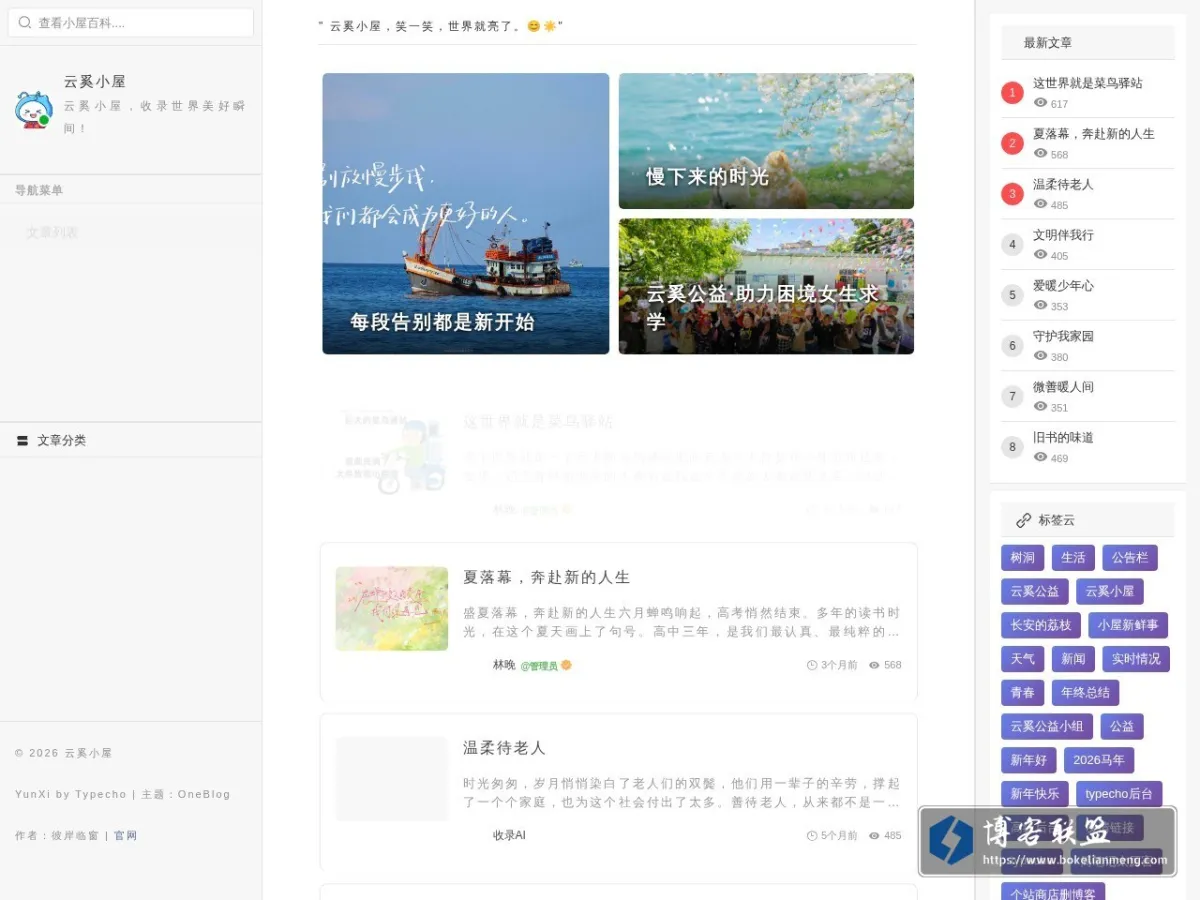
Task: Click the thumbnail of 夏落幕 article
Action: (x=392, y=609)
